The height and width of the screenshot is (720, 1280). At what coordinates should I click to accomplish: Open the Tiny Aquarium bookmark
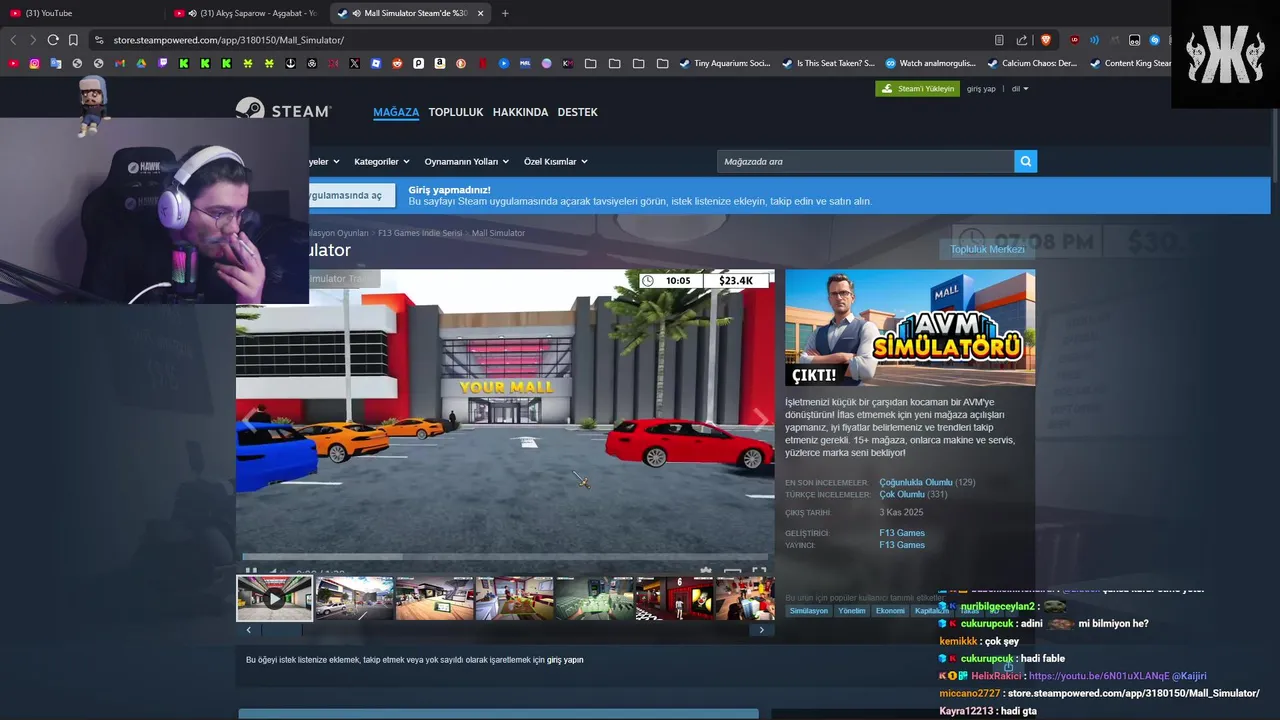(x=724, y=63)
